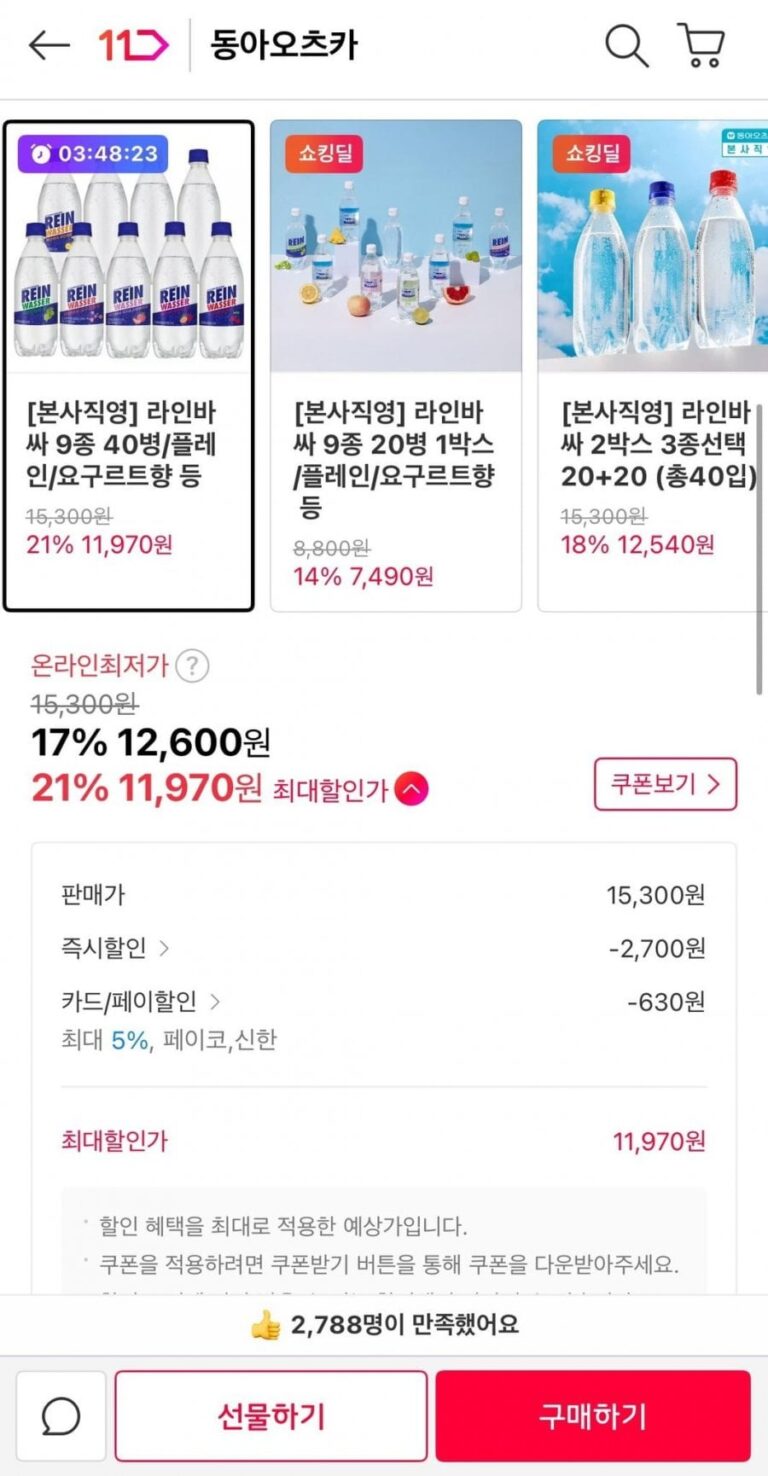Tap the back arrow icon

pyautogui.click(x=49, y=45)
